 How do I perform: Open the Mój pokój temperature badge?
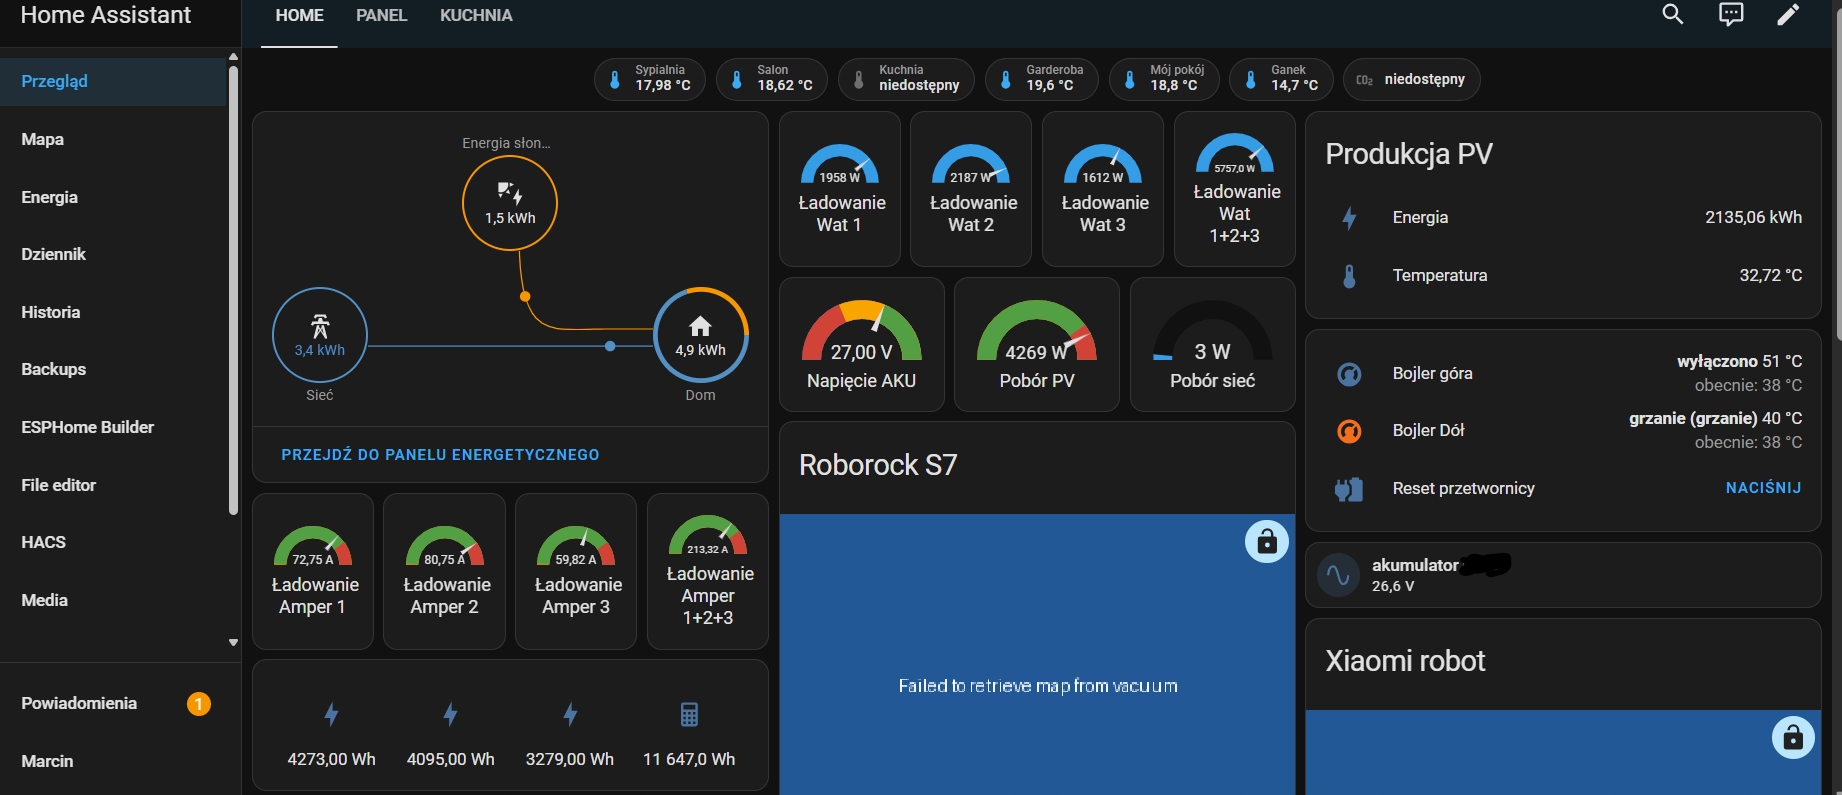pos(1164,79)
